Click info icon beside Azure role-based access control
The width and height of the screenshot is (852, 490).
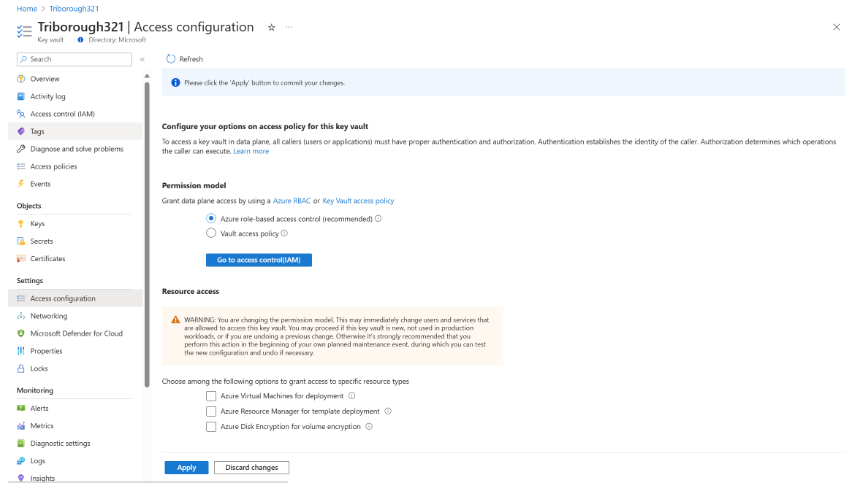378,219
